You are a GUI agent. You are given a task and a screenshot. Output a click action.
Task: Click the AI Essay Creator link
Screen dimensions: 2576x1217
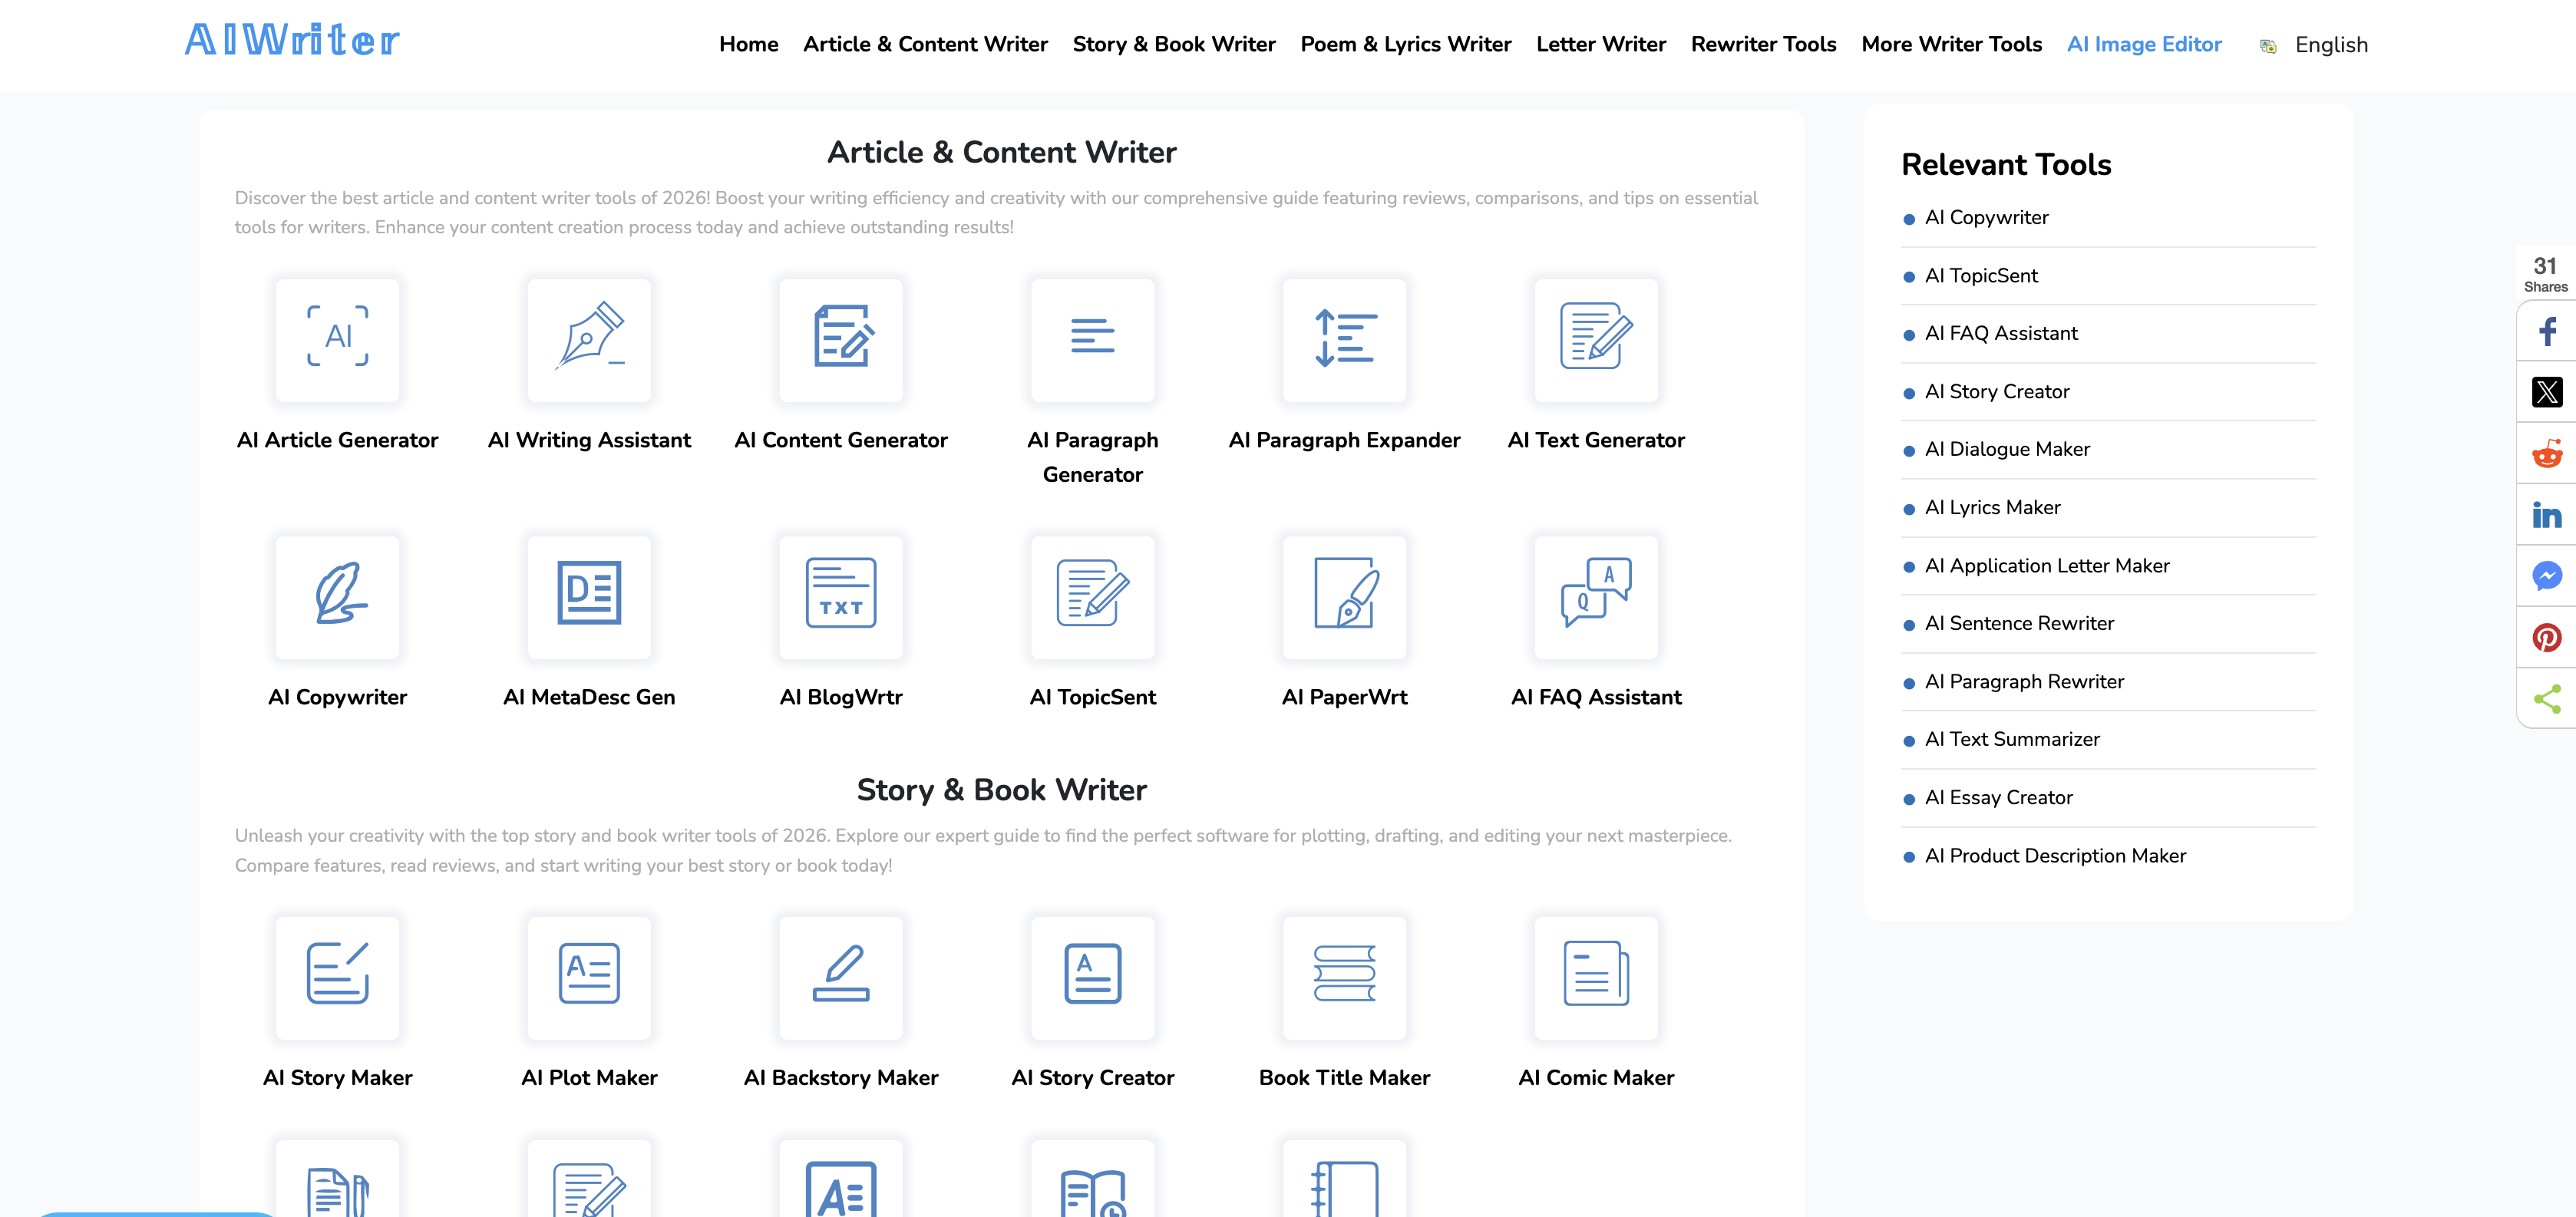click(x=1997, y=797)
